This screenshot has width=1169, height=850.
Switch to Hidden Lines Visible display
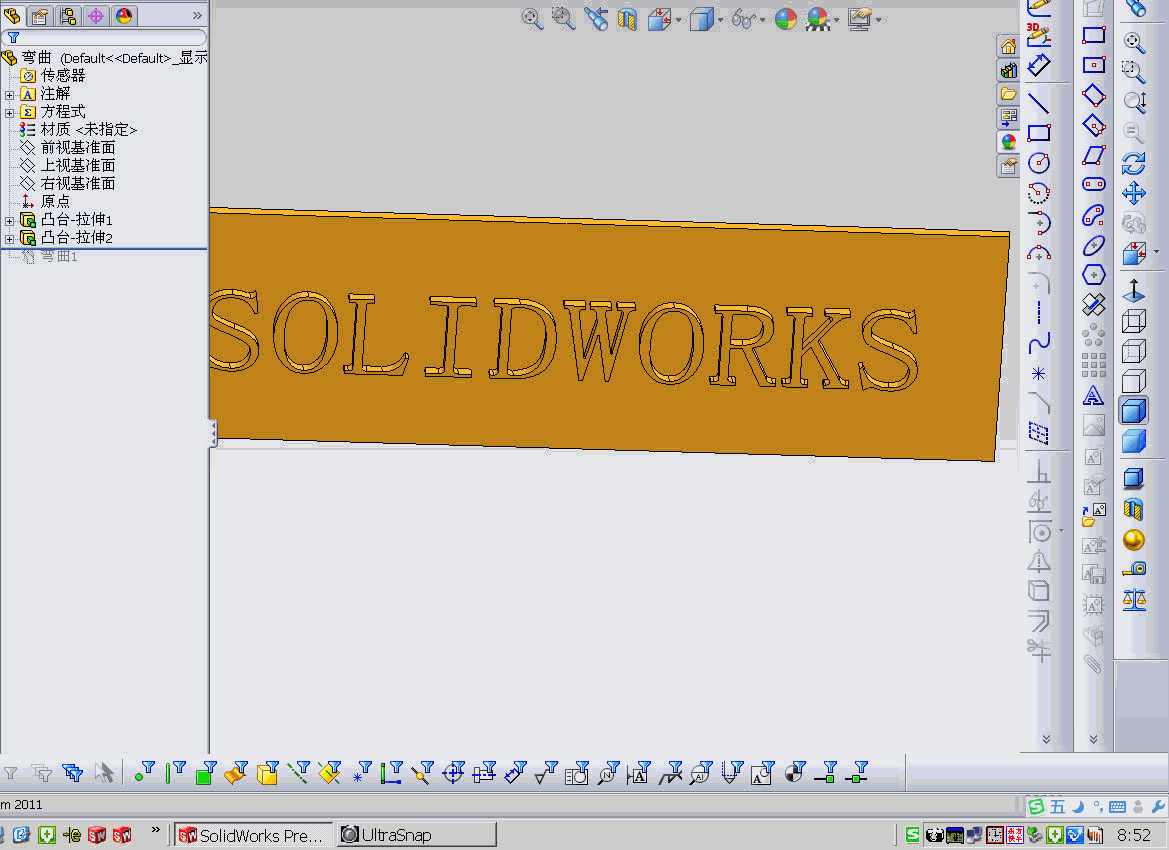point(1134,350)
